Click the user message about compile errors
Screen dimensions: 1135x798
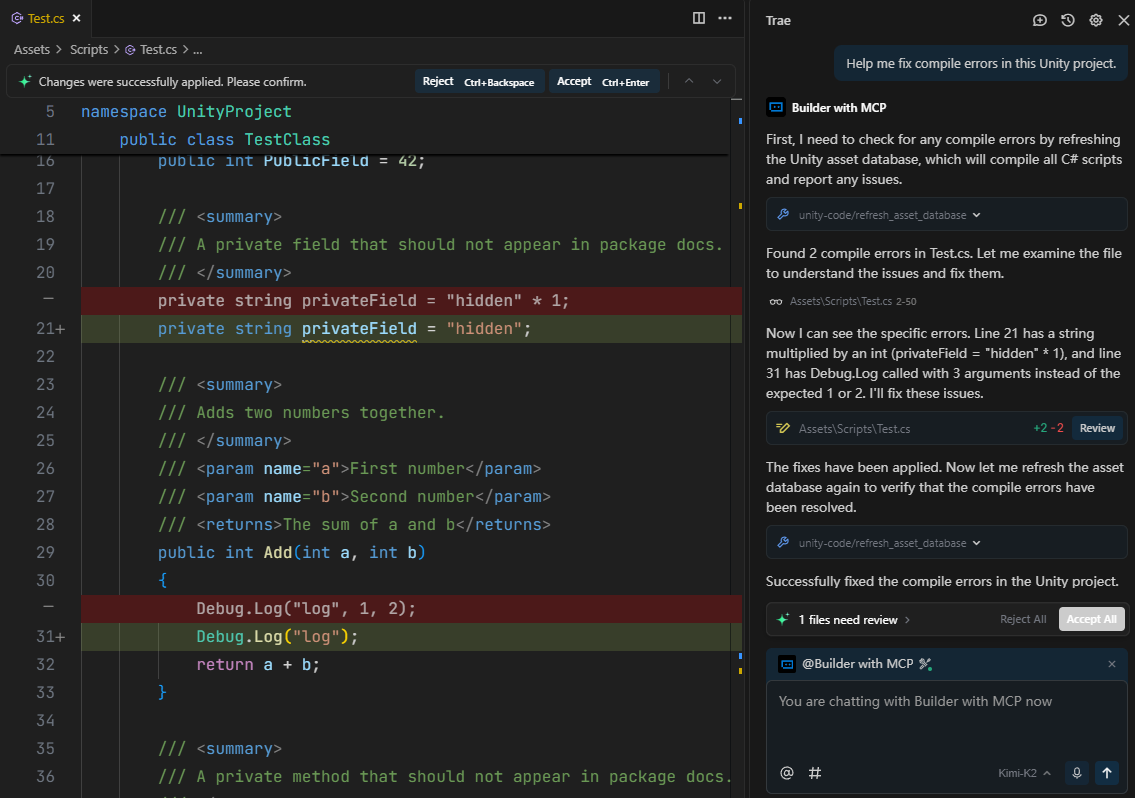(981, 64)
